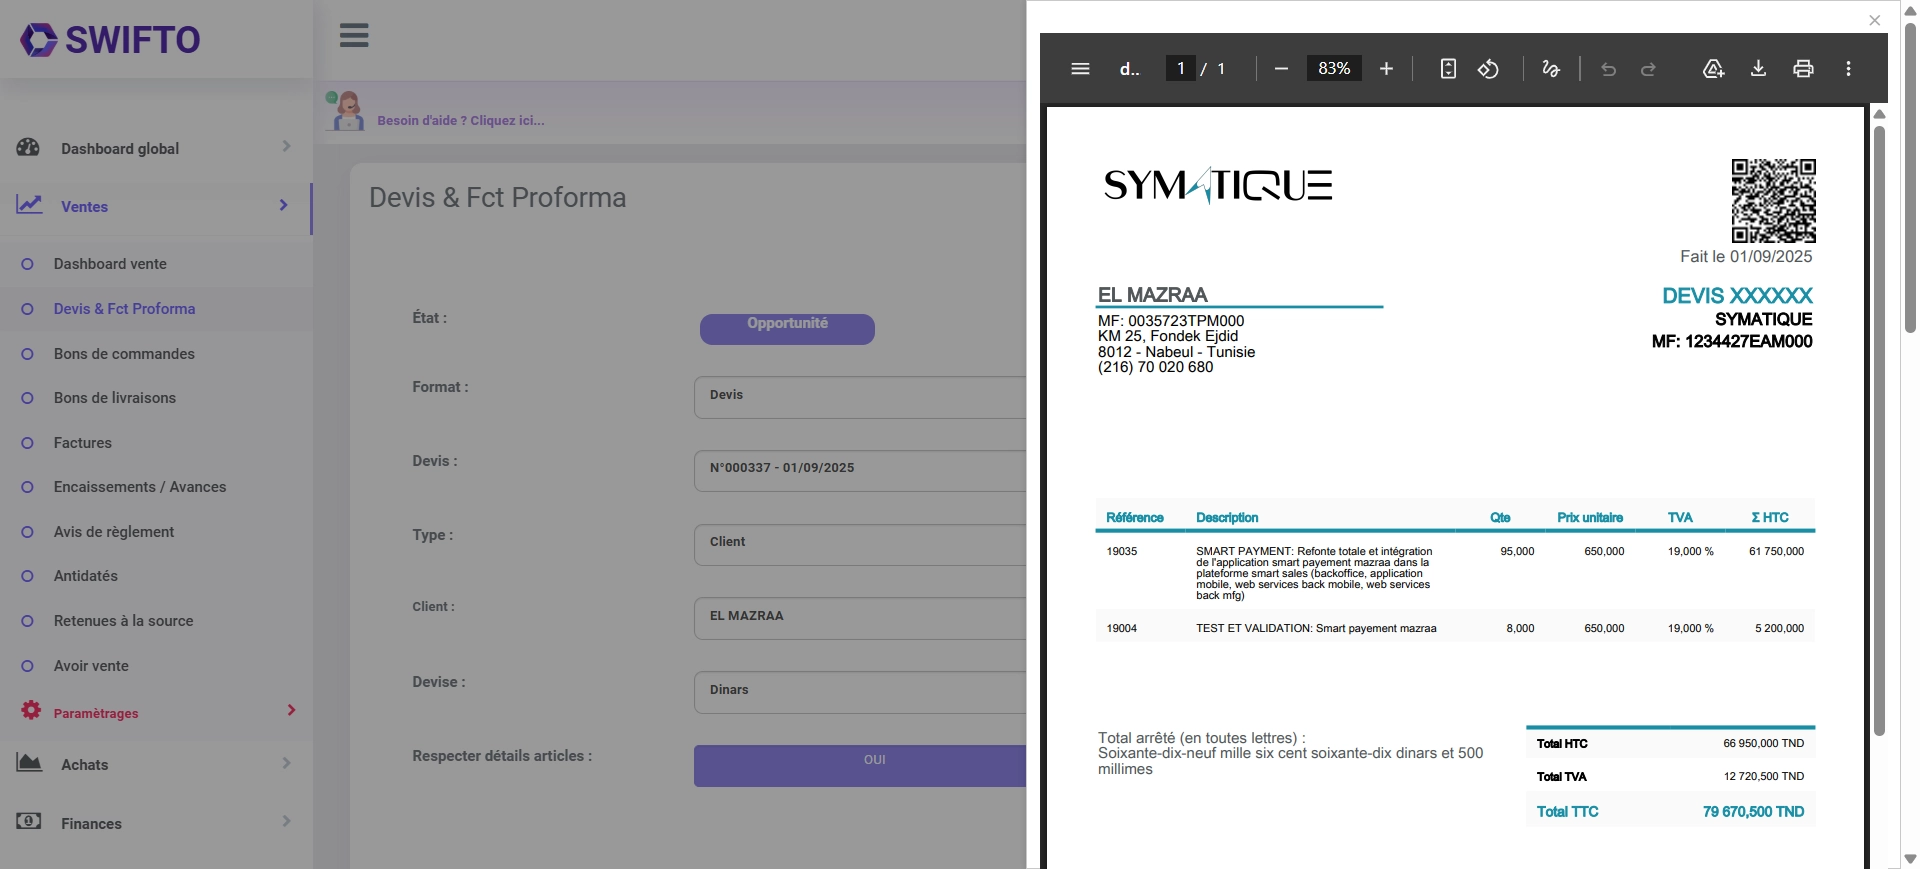The width and height of the screenshot is (1920, 869).
Task: Open the Factures menu item
Action: [83, 443]
